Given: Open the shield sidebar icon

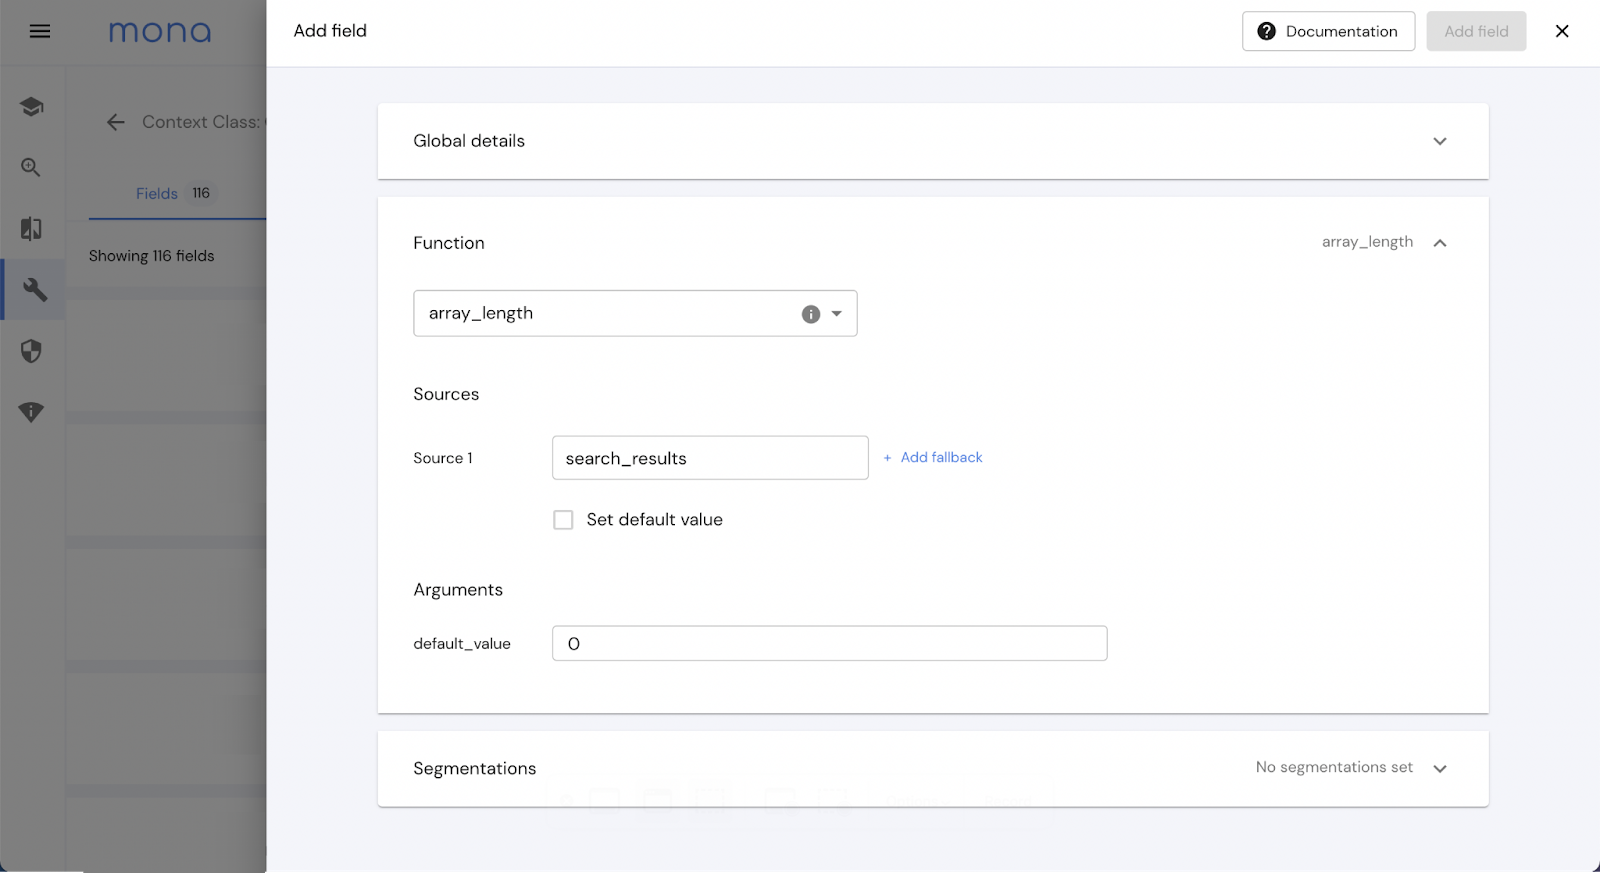Looking at the screenshot, I should coord(31,351).
